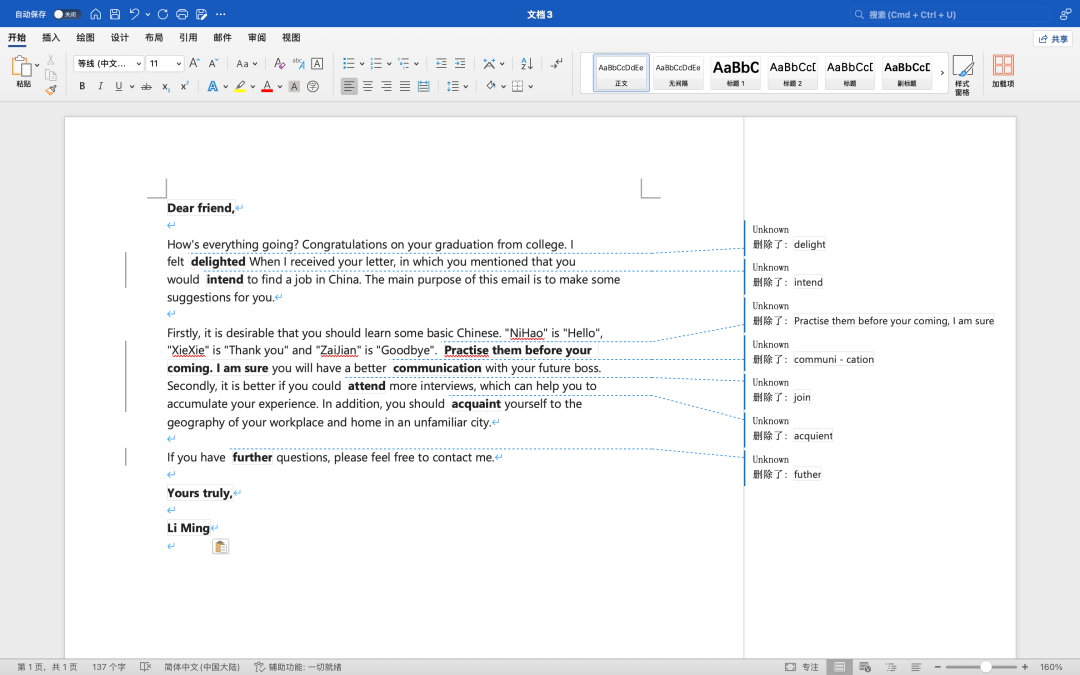Toggle strikethrough formatting
Image resolution: width=1080 pixels, height=675 pixels.
click(x=146, y=86)
